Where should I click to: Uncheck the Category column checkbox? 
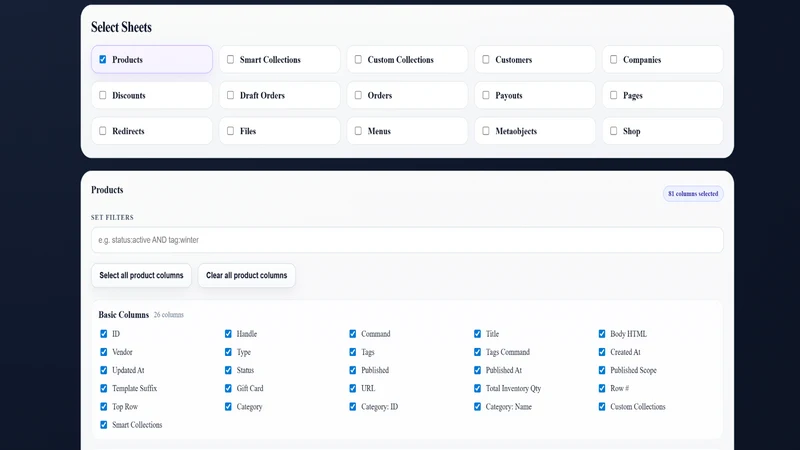[228, 407]
